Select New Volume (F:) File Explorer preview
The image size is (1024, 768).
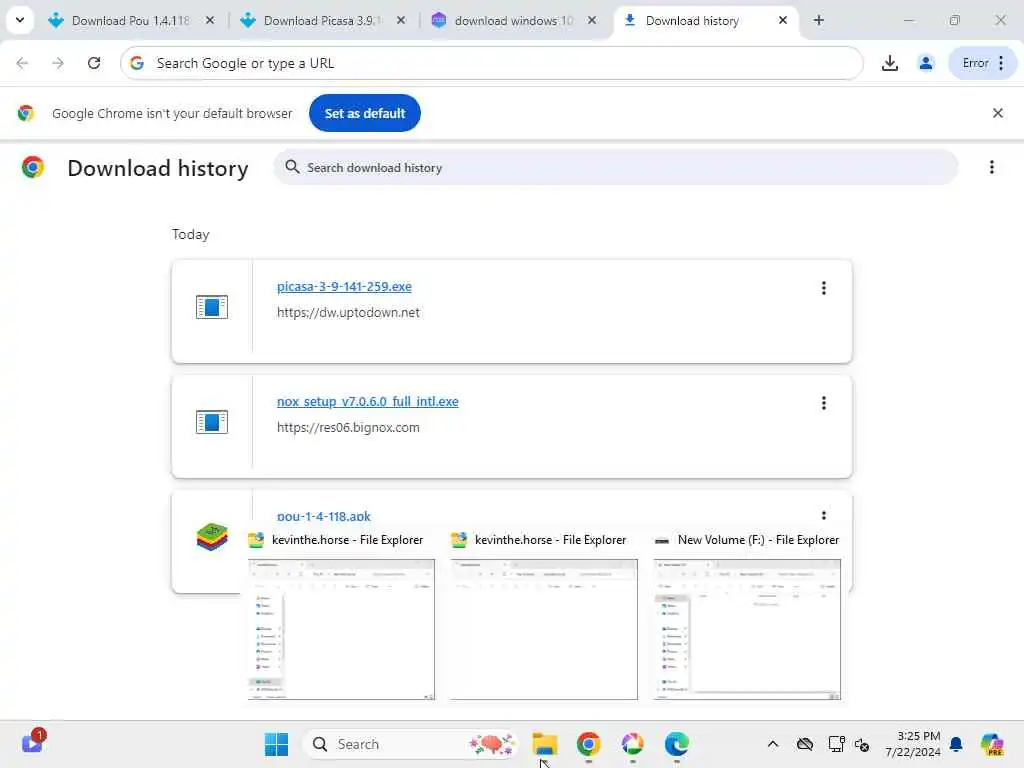point(747,629)
